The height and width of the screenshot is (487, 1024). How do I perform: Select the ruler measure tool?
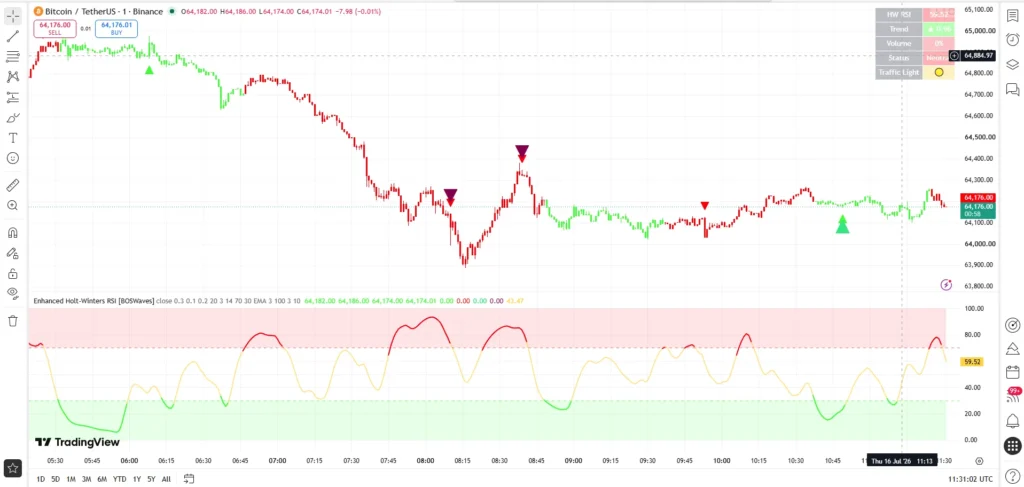(x=12, y=185)
